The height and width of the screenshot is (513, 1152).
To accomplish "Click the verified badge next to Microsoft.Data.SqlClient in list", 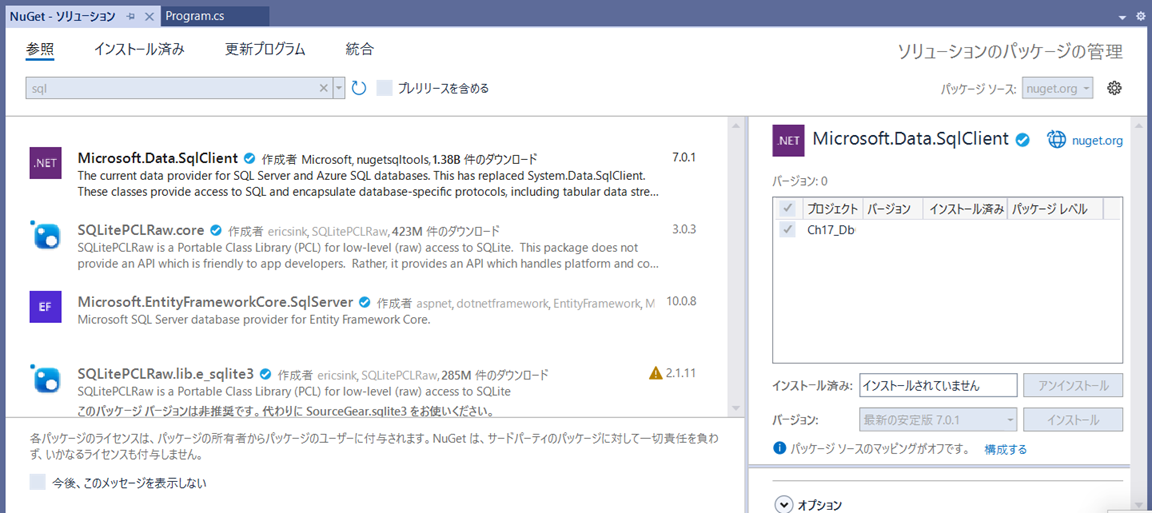I will point(250,158).
